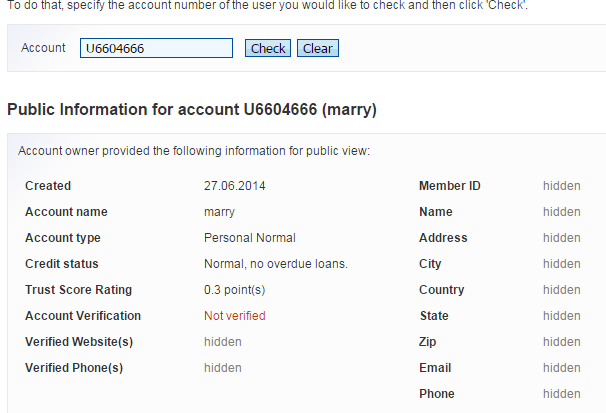
Task: Click the Account number input field
Action: (156, 48)
